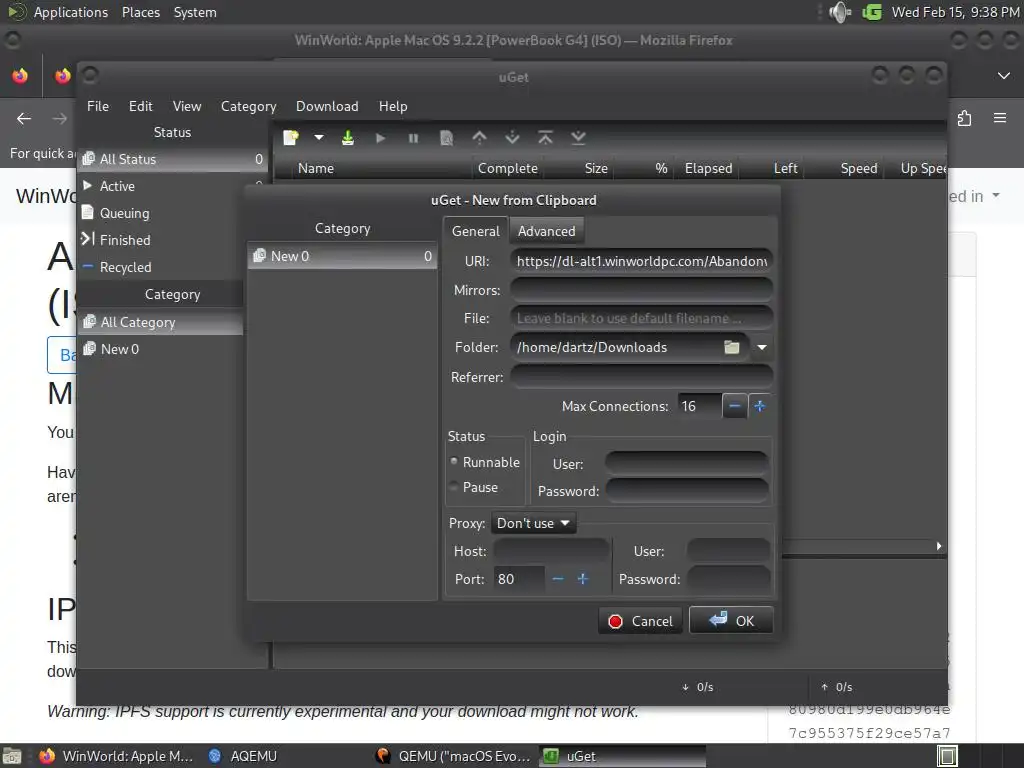Click Firefox extensions puzzle icon
The image size is (1024, 768).
[x=964, y=118]
